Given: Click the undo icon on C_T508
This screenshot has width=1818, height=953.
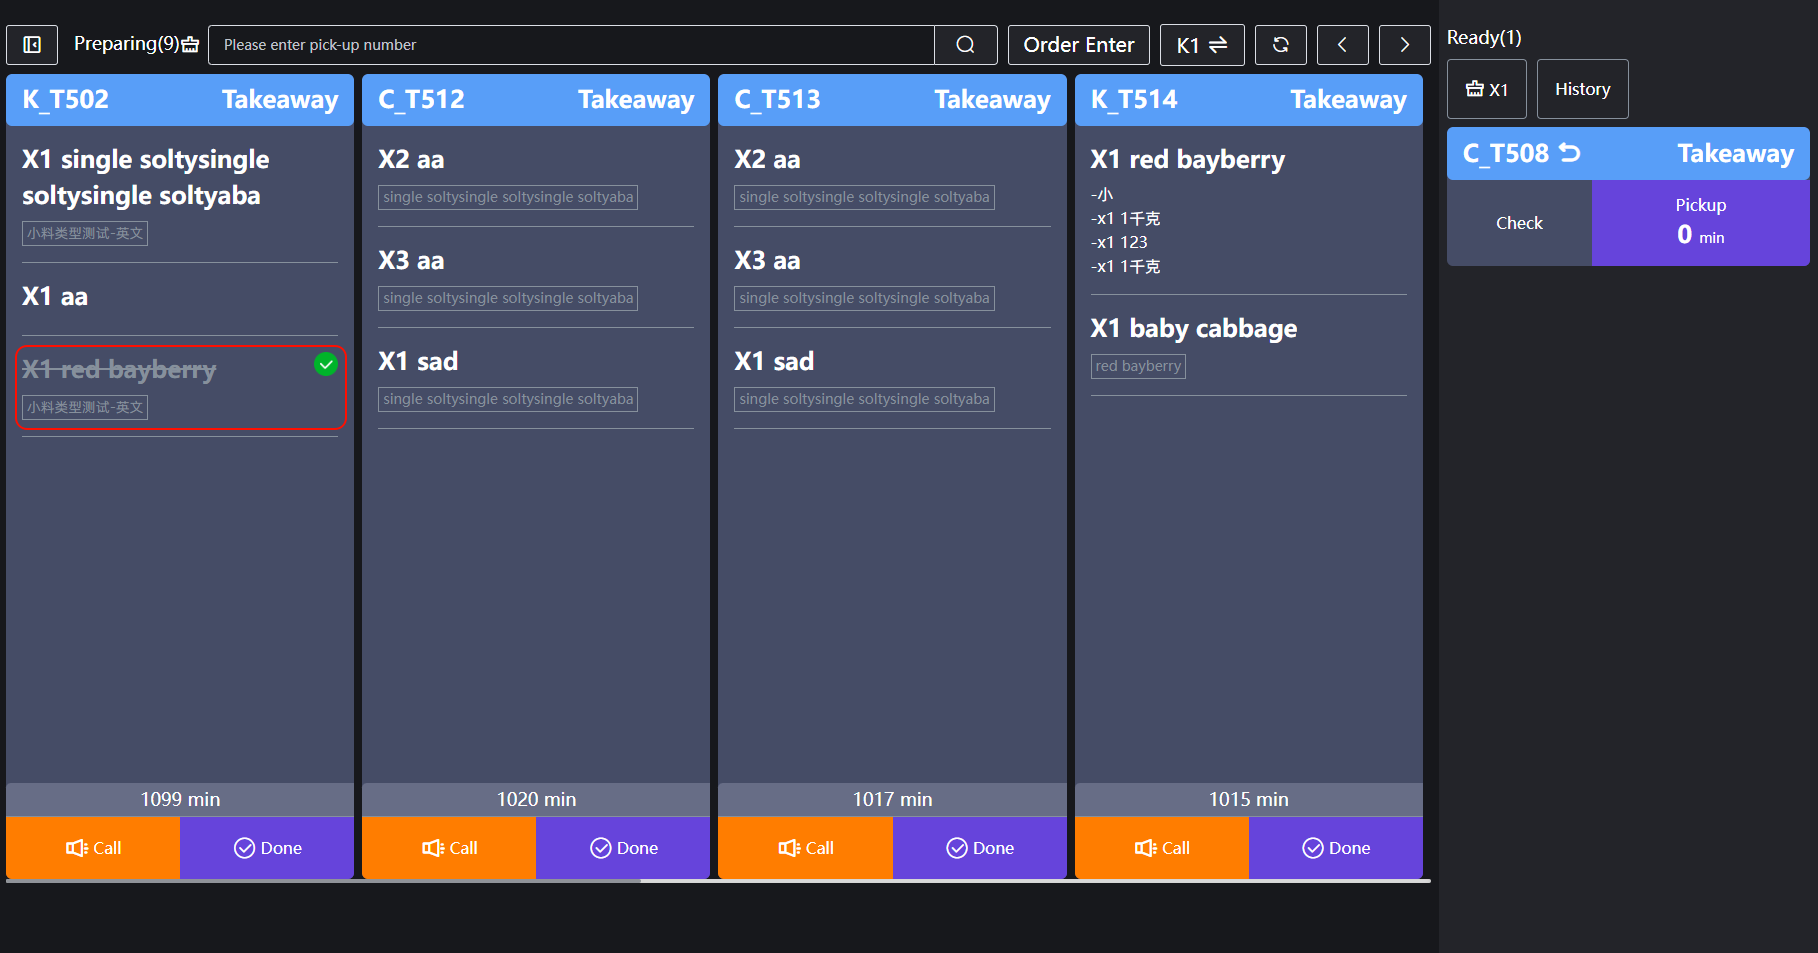Looking at the screenshot, I should 1570,153.
